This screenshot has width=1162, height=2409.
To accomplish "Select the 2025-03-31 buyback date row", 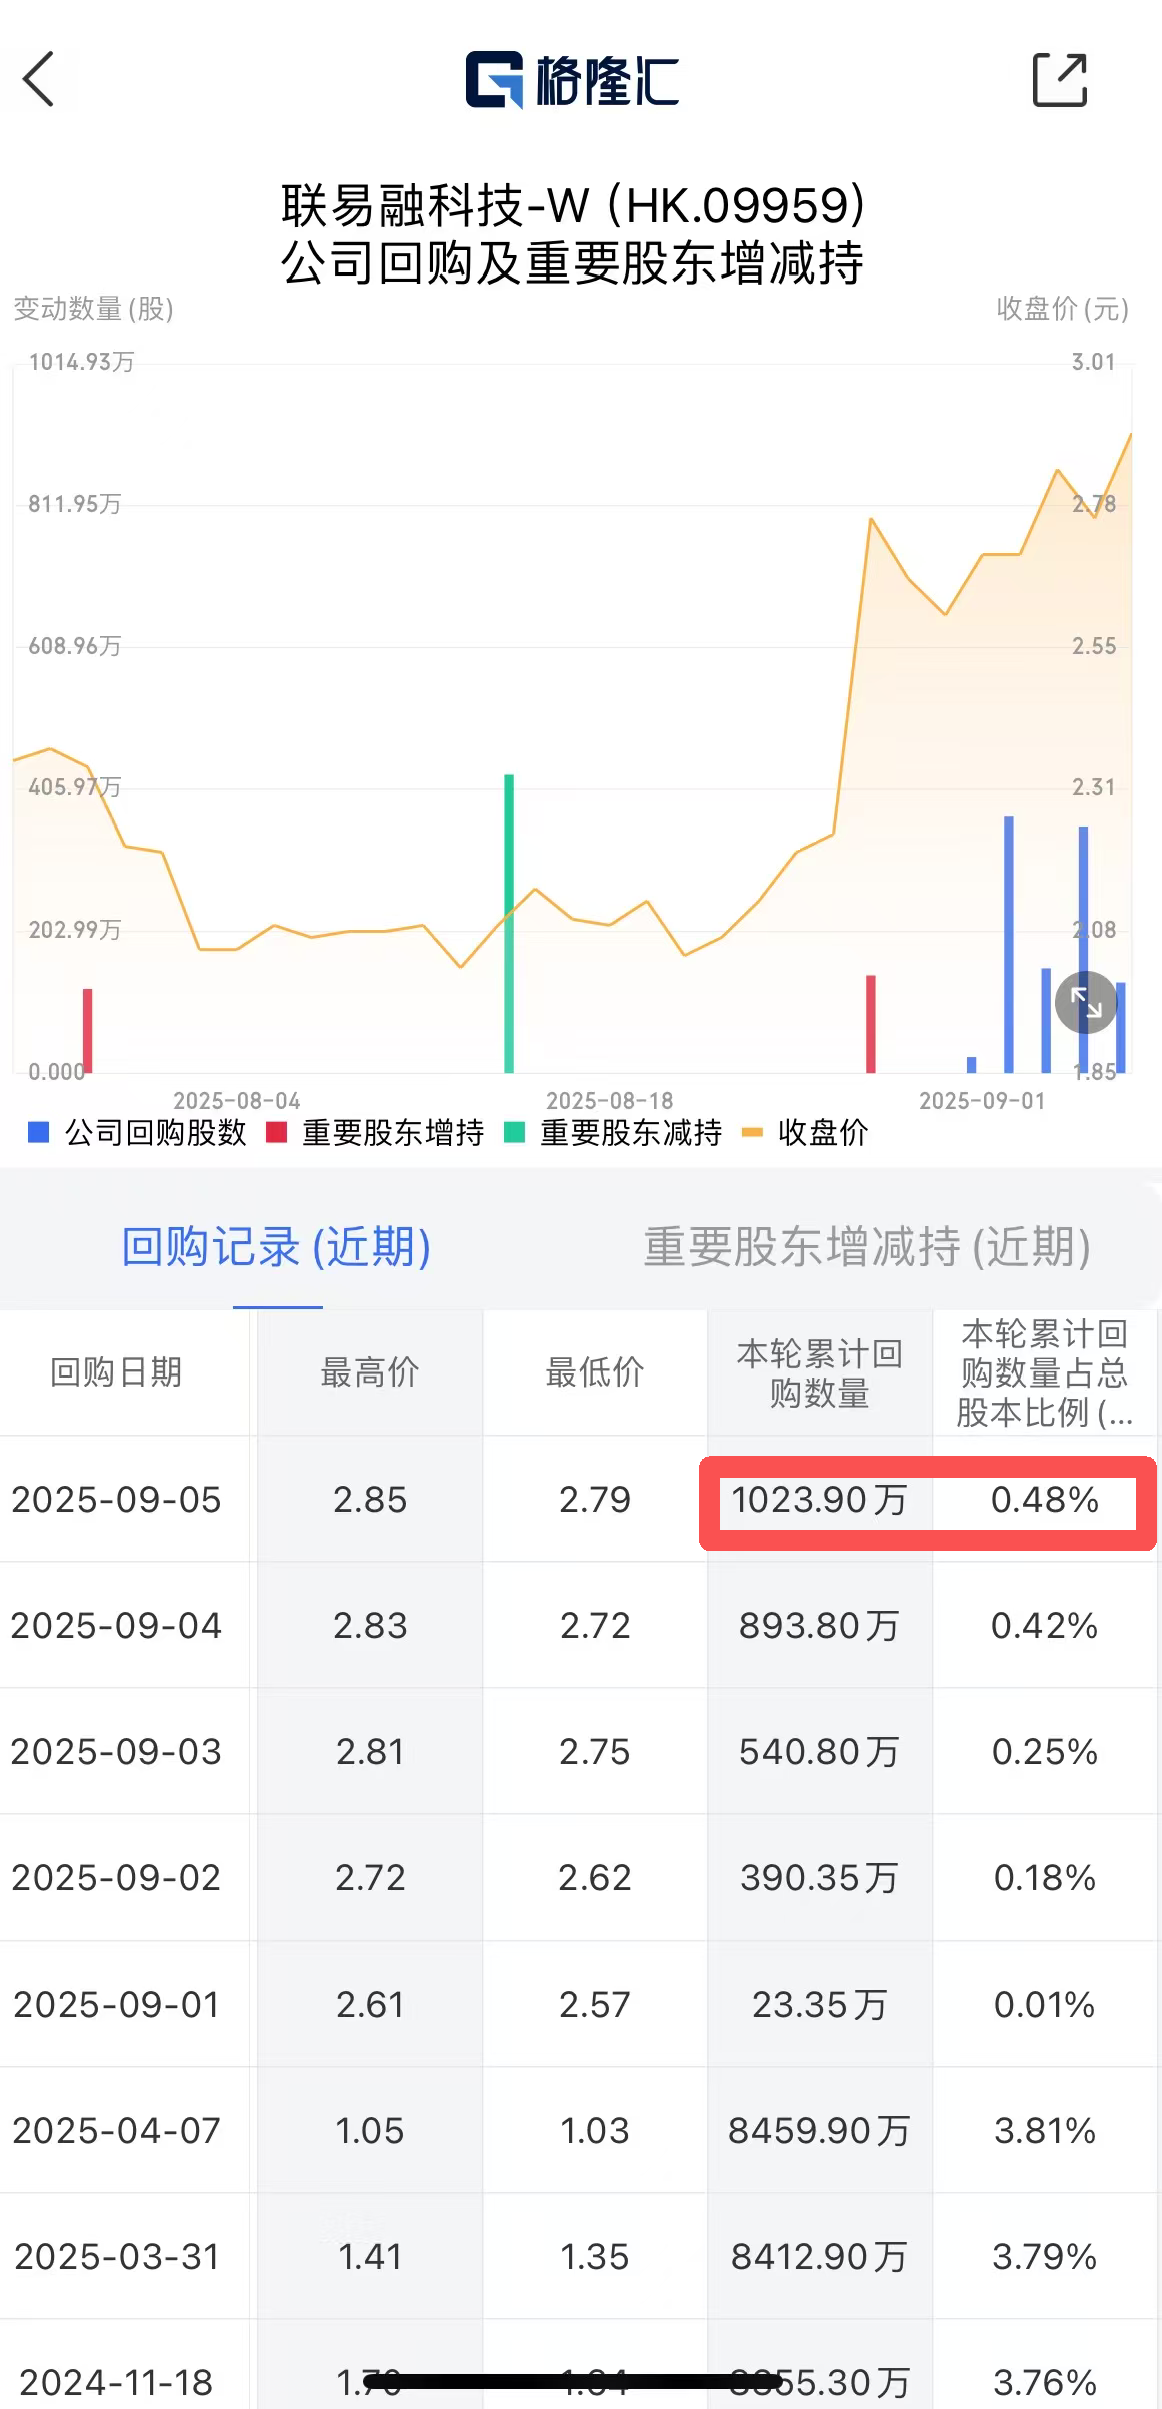I will pos(116,2256).
